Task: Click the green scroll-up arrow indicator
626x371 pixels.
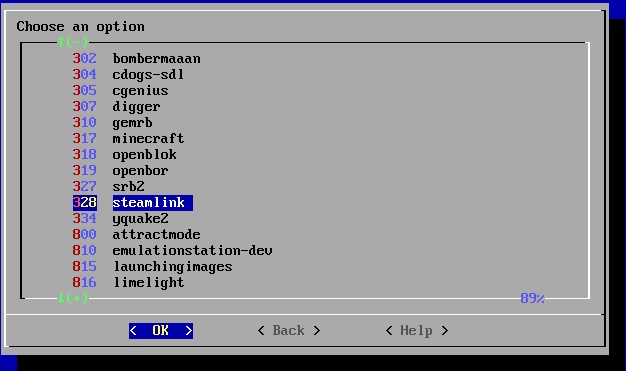Action: 73,42
